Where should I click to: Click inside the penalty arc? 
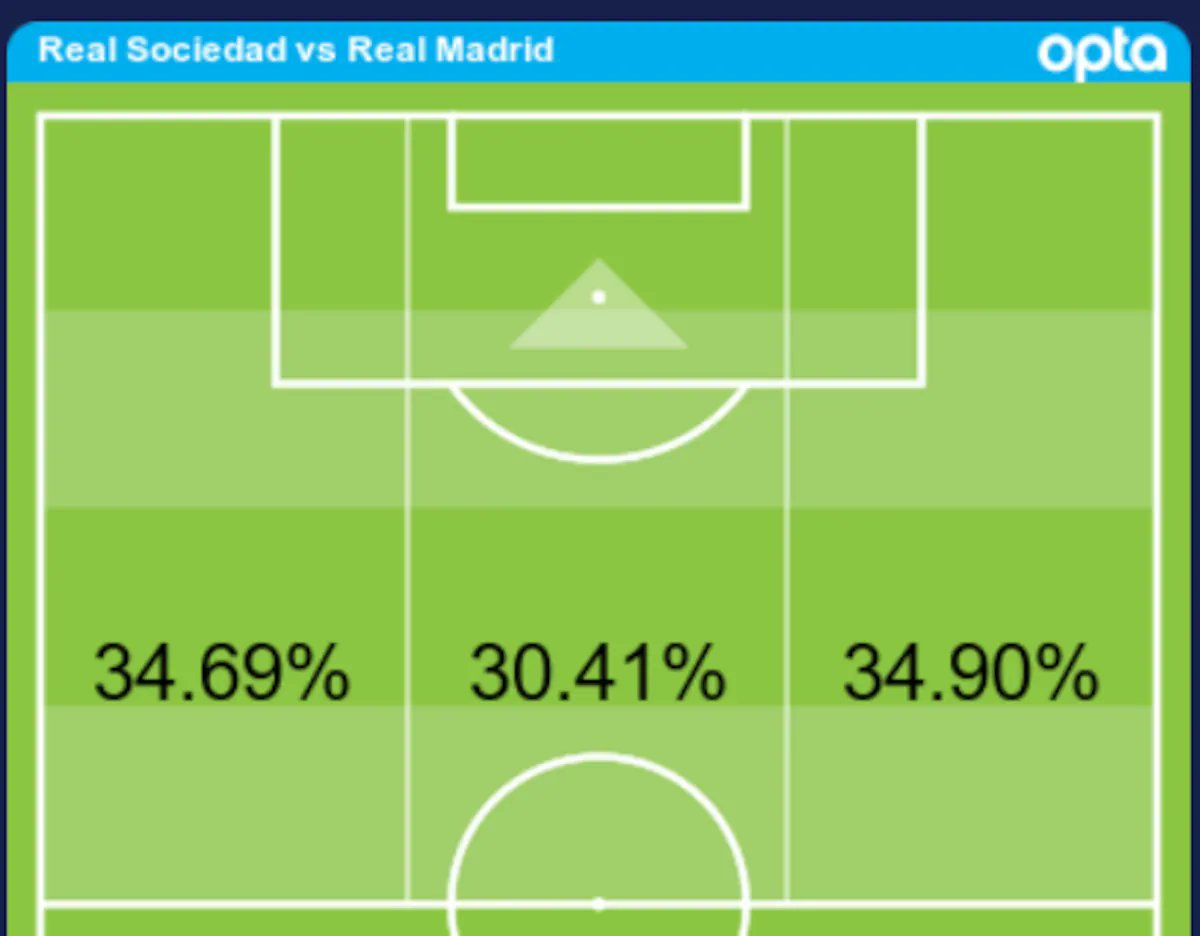[x=598, y=420]
